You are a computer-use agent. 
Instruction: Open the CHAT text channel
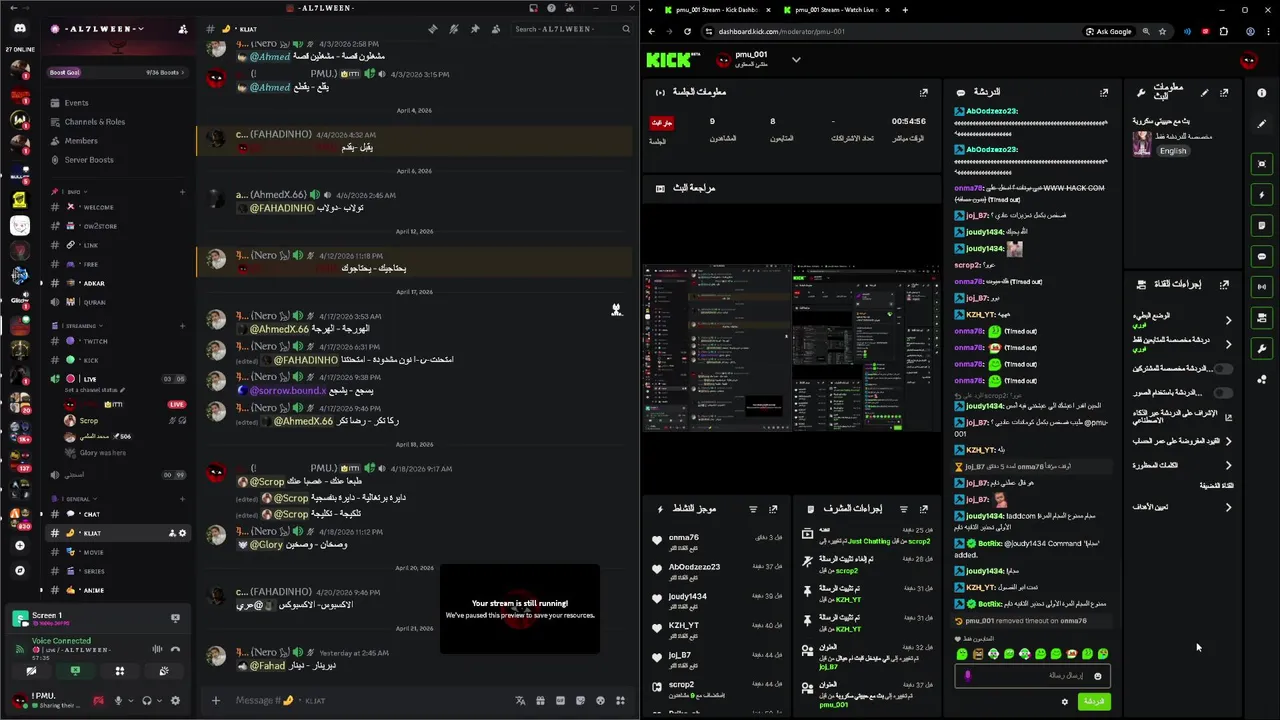(118, 514)
